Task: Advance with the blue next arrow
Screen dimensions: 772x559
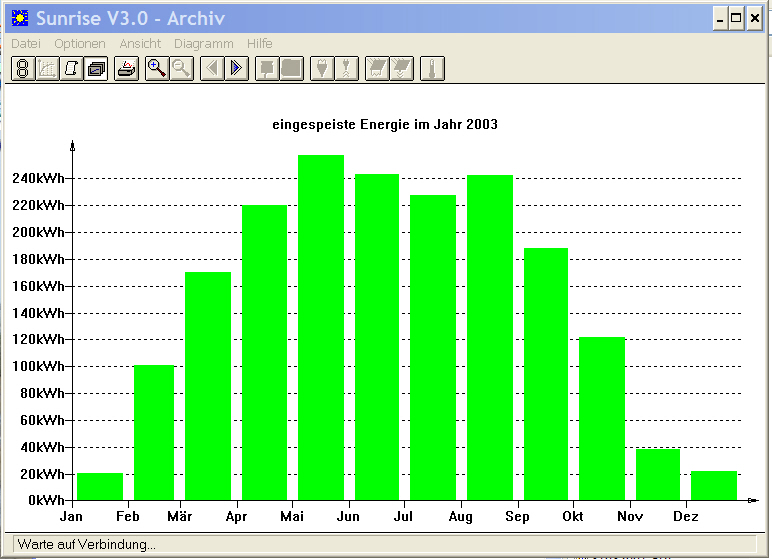Action: pyautogui.click(x=236, y=68)
